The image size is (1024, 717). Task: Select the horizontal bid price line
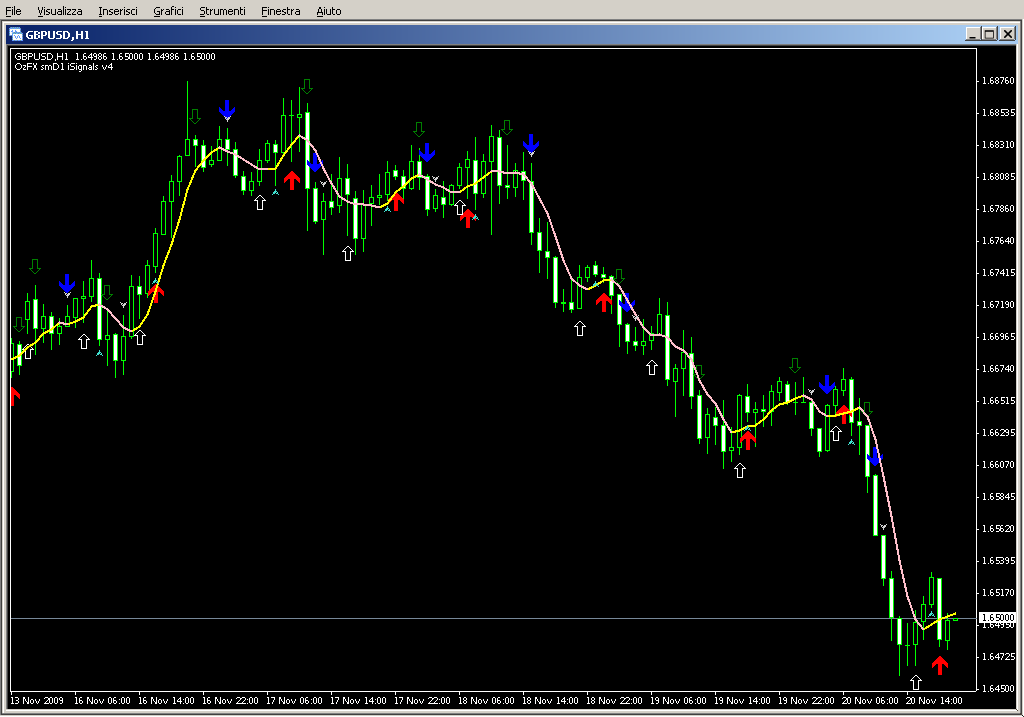point(494,618)
